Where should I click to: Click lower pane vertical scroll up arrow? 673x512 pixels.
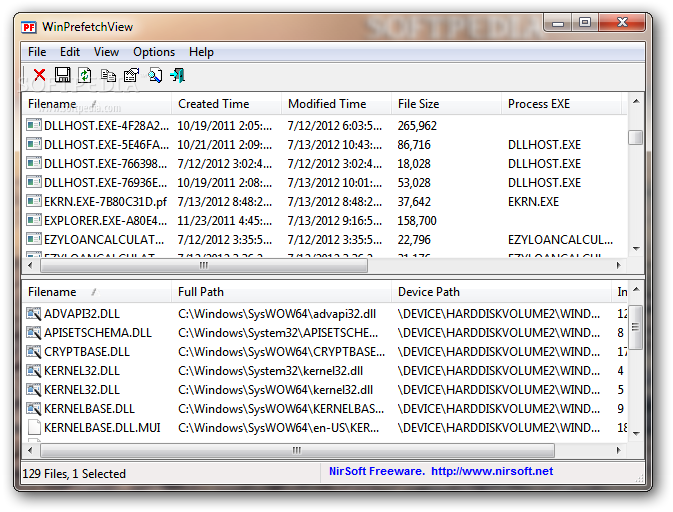click(636, 290)
